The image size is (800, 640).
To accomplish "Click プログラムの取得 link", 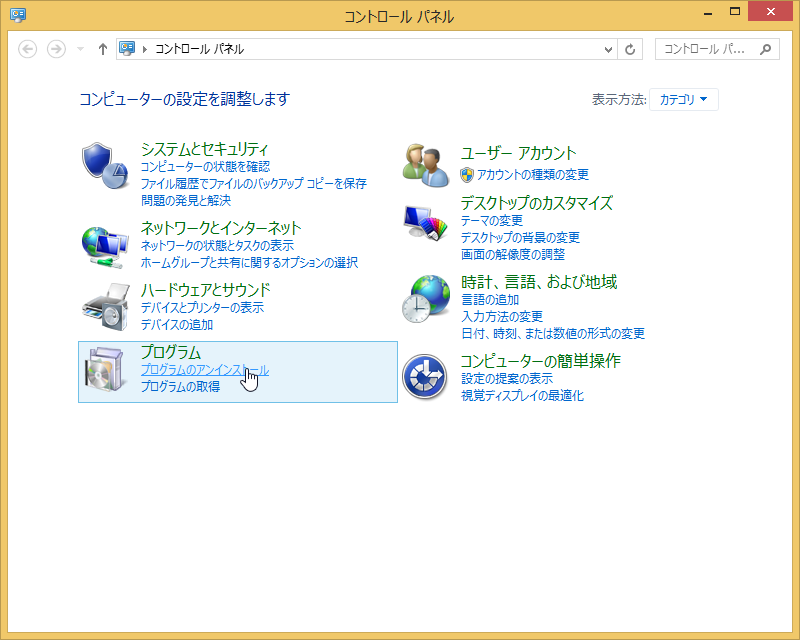I will [180, 386].
